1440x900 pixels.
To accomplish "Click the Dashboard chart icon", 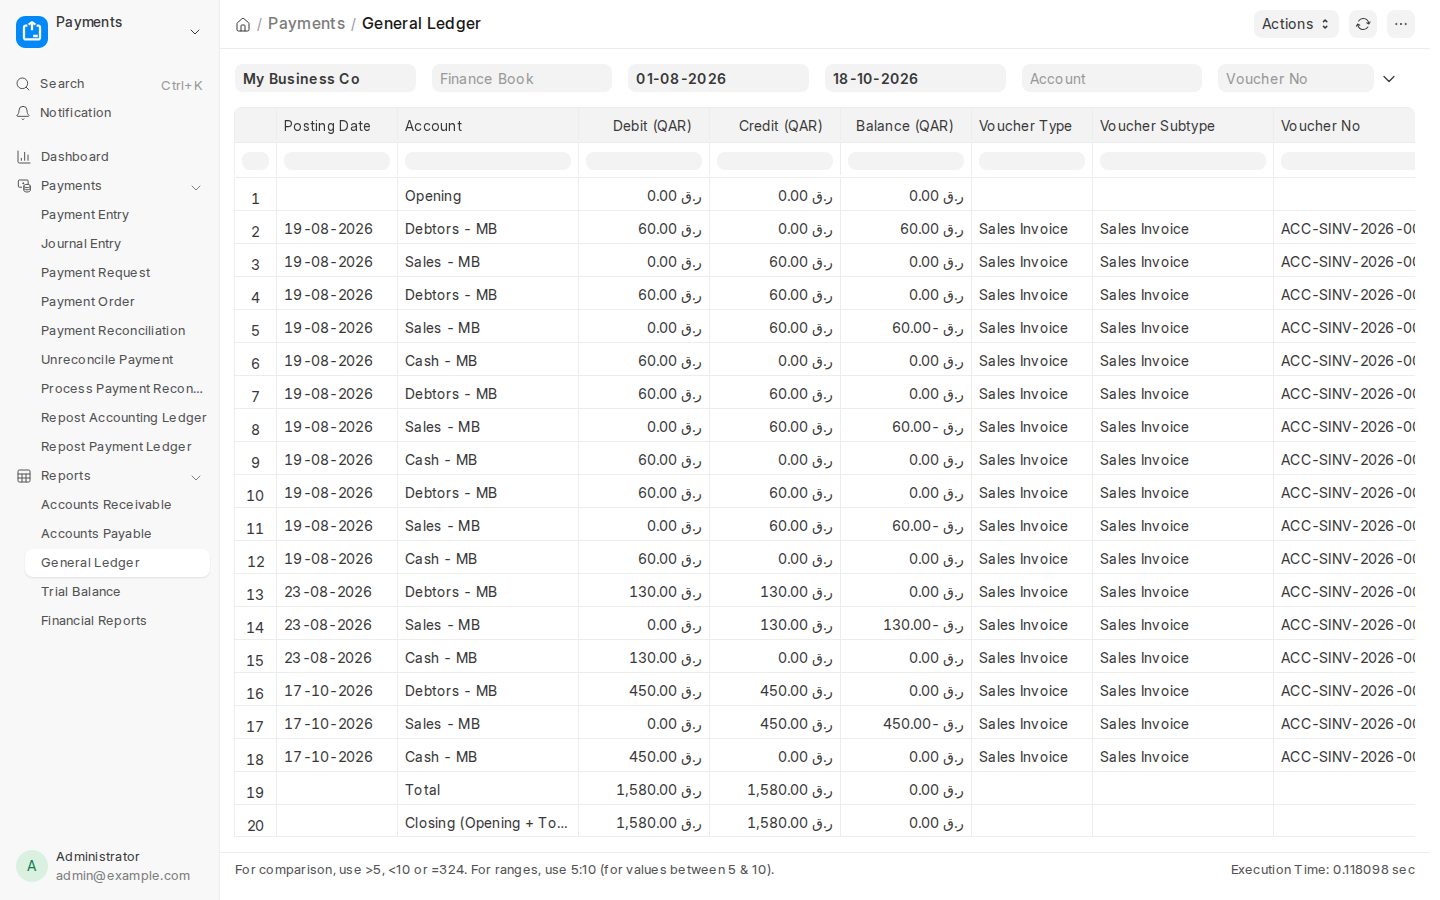I will click(x=24, y=157).
